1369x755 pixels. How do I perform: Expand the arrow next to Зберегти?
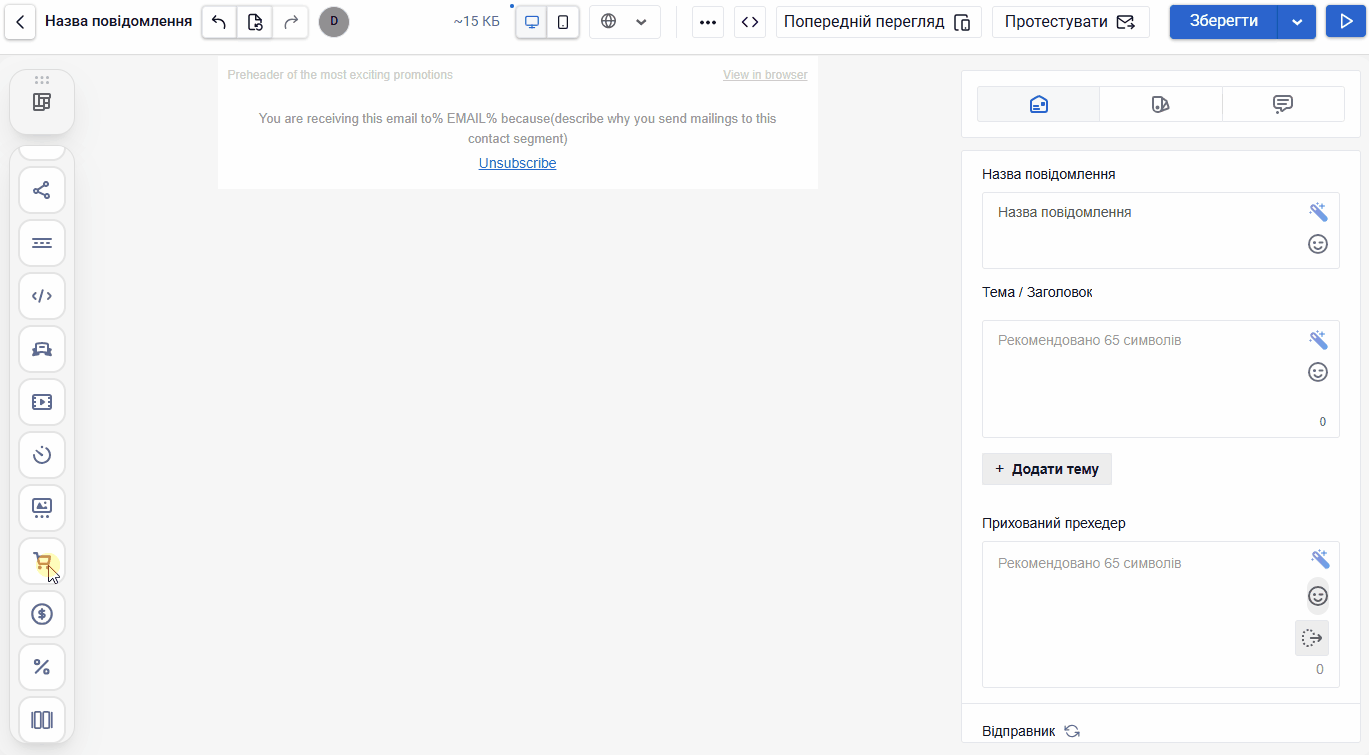click(1297, 22)
